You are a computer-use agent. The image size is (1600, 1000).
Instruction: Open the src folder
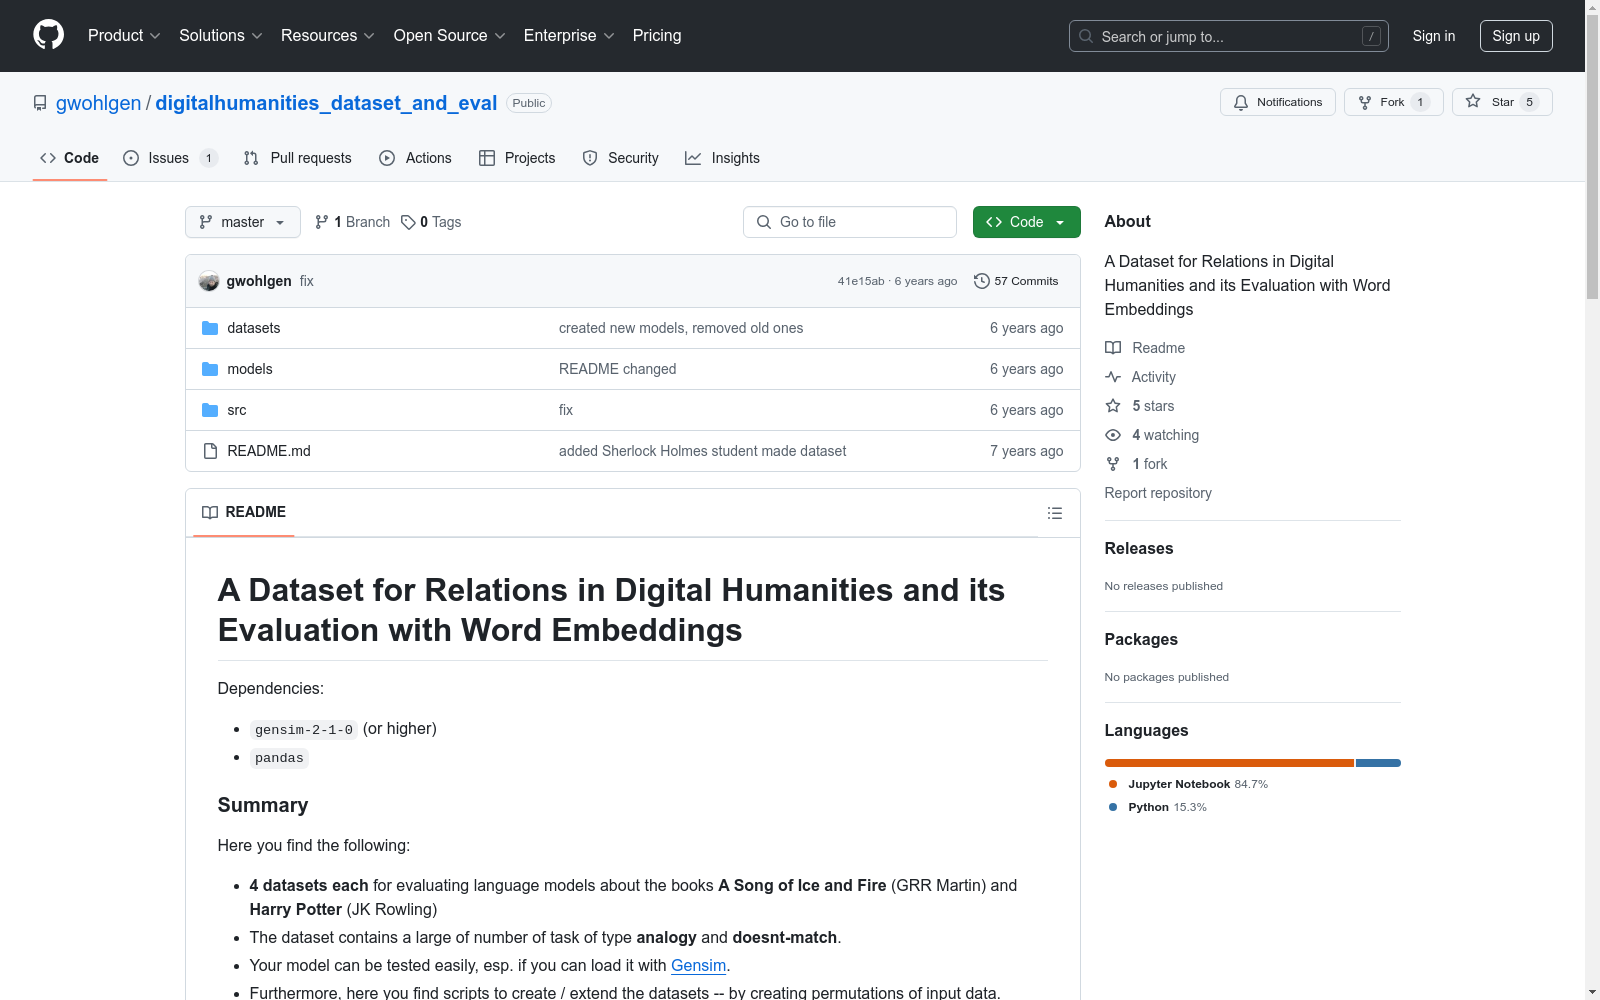click(x=237, y=410)
